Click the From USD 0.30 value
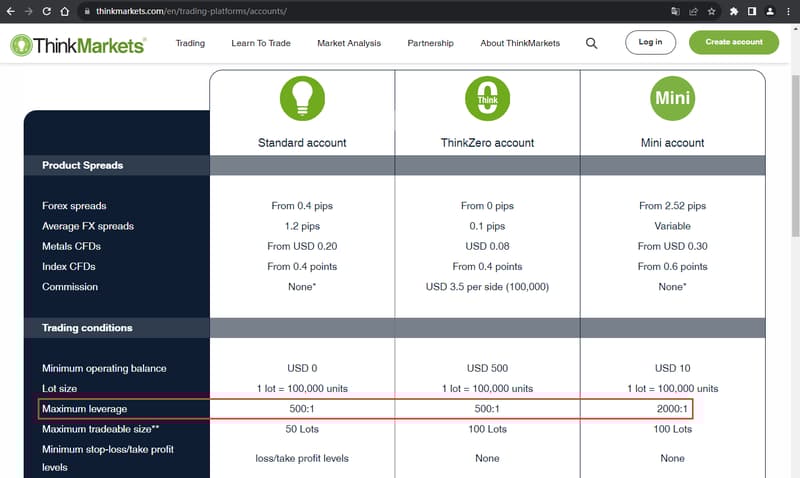Screen dimensions: 800x478 click(672, 246)
